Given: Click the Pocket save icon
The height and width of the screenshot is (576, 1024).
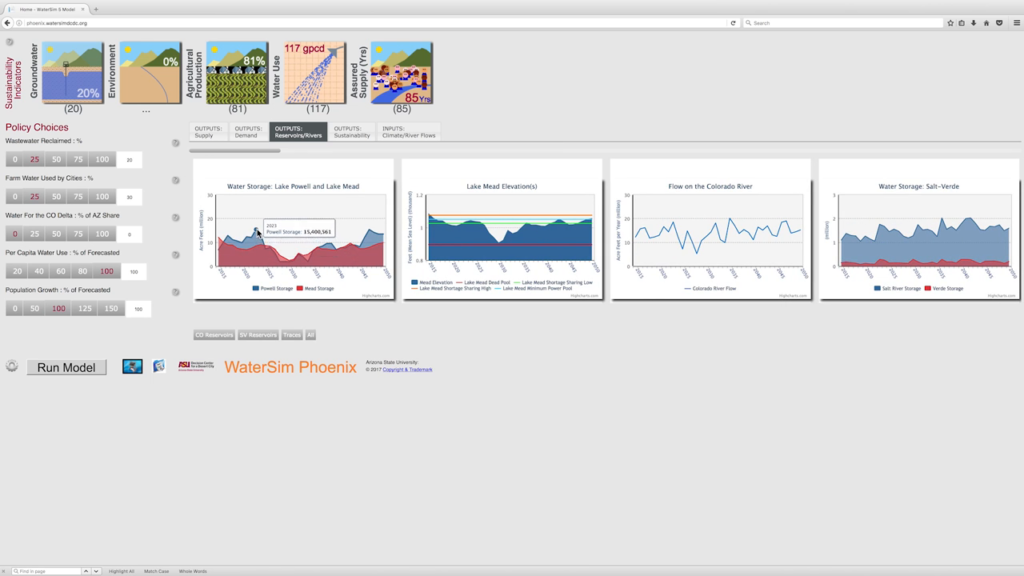Looking at the screenshot, I should pyautogui.click(x=999, y=23).
